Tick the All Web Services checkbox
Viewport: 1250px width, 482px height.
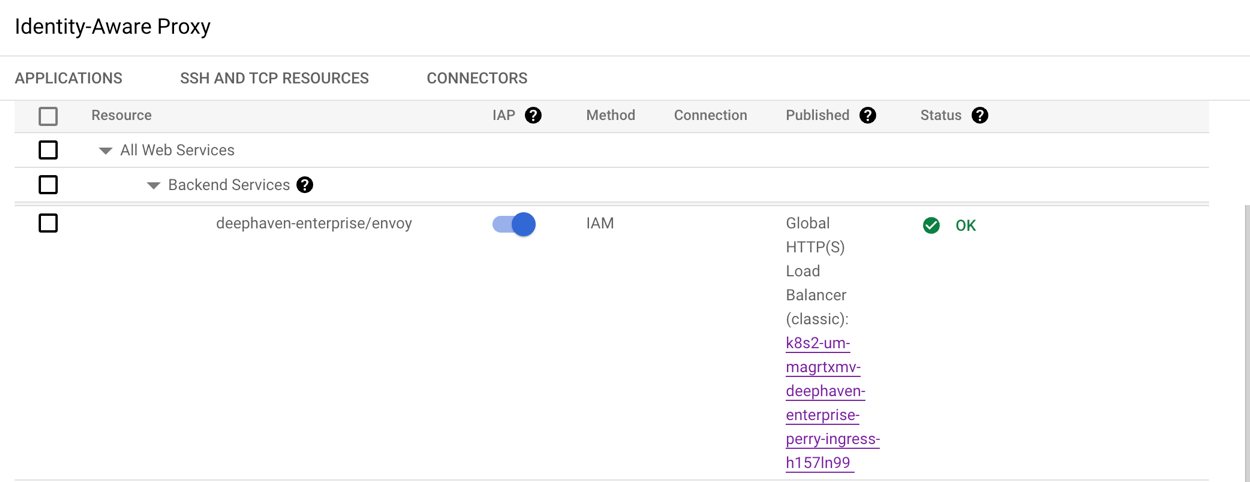point(48,150)
